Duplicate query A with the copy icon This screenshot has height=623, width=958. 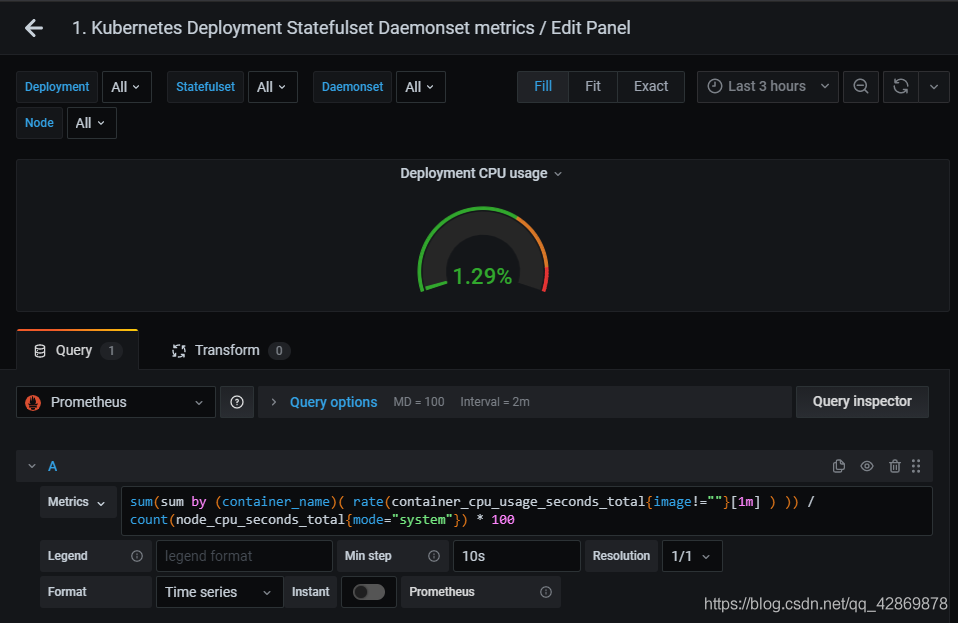coord(839,466)
